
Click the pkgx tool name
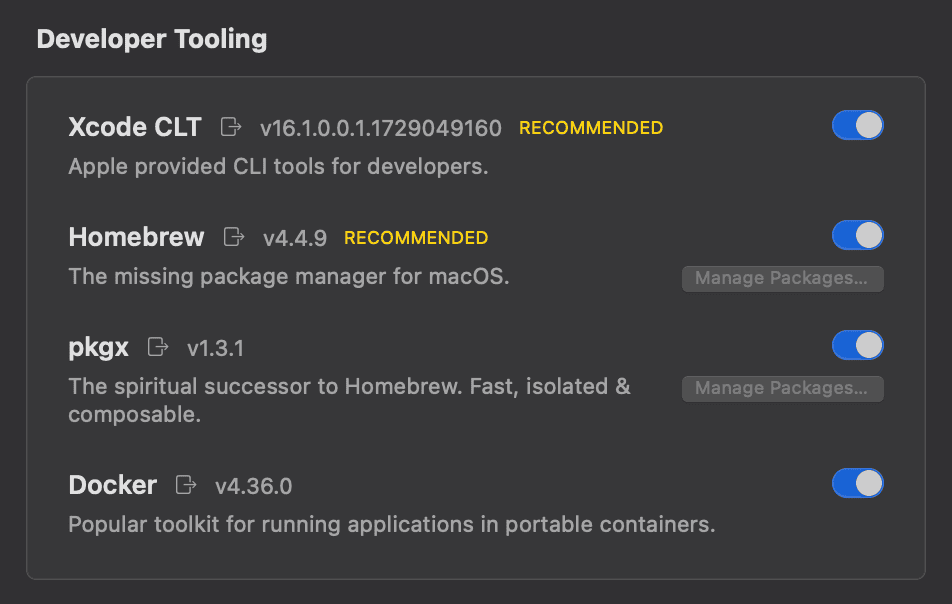pos(98,347)
